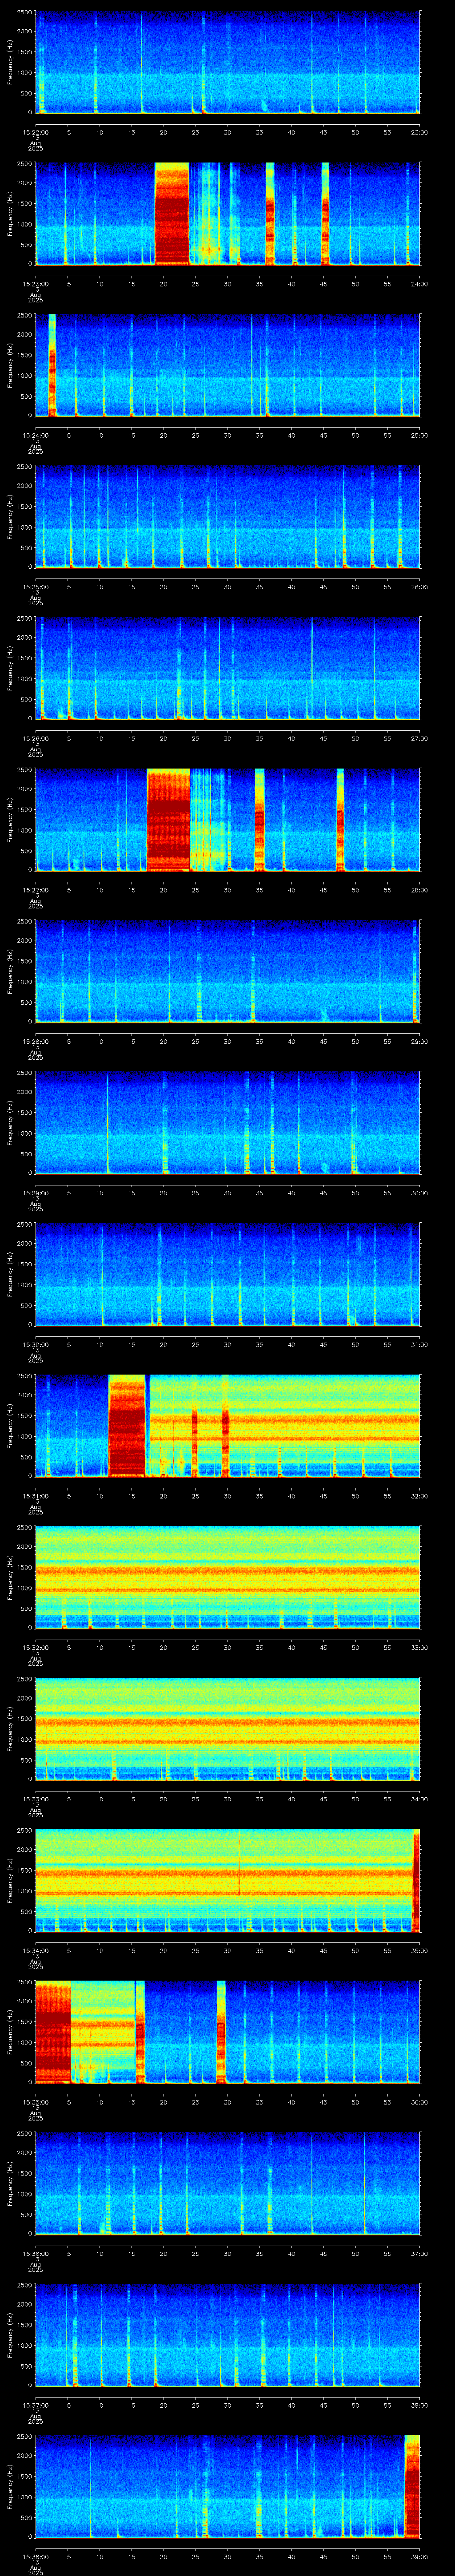Click the "15:29:00" time axis label

tap(35, 1193)
